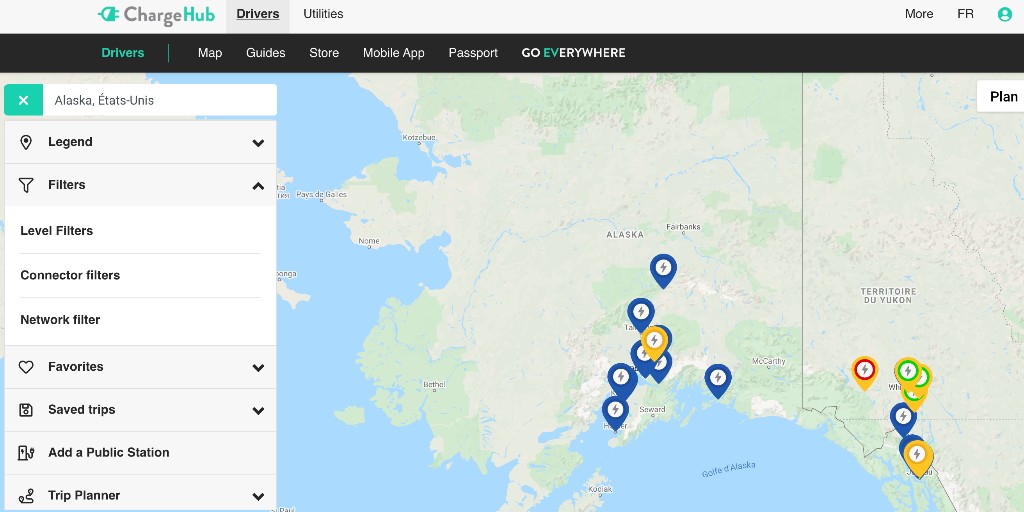Click the Filters funnel icon
The height and width of the screenshot is (512, 1024).
click(26, 185)
